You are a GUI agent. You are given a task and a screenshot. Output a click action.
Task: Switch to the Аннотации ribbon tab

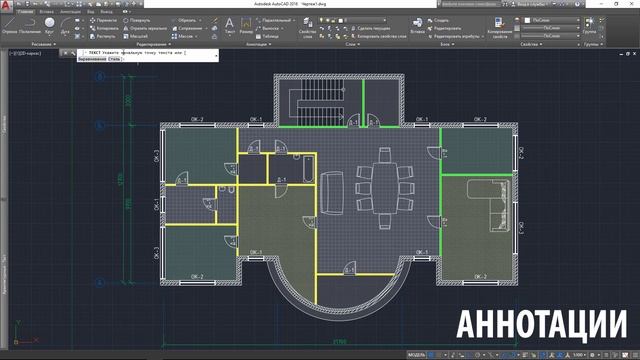point(70,12)
